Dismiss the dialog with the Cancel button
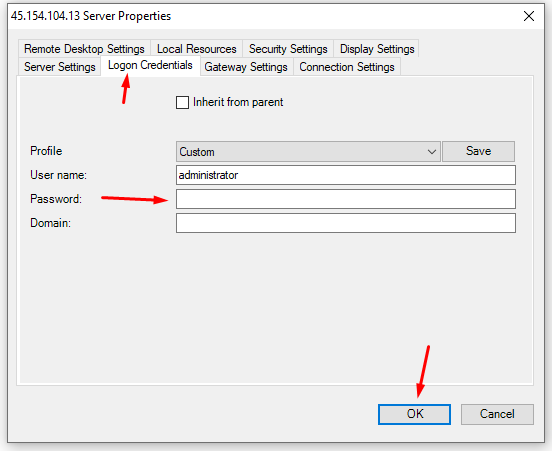552x451 pixels. (x=497, y=414)
